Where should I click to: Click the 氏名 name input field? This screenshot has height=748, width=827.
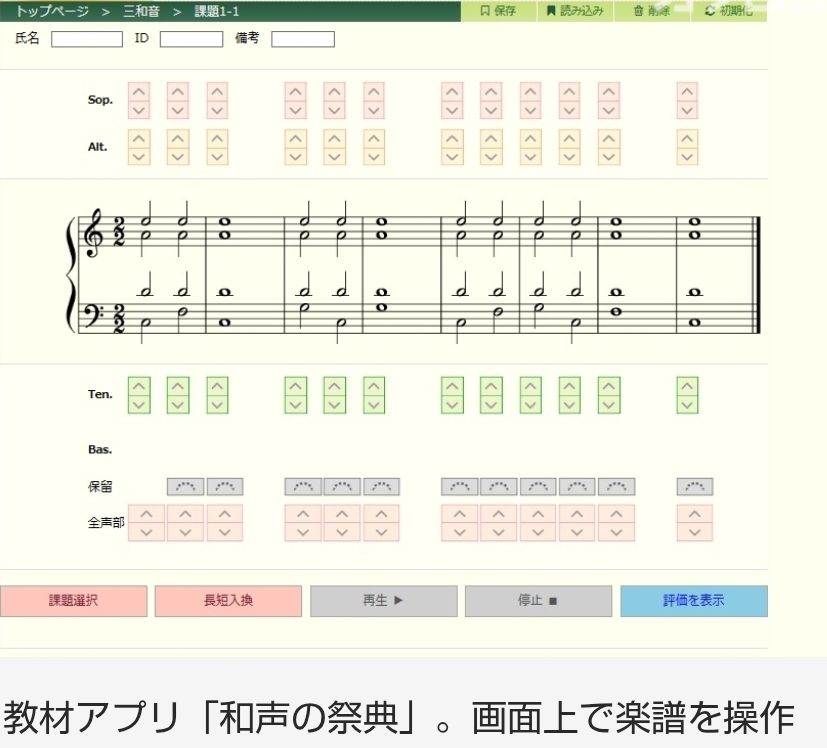pos(86,40)
